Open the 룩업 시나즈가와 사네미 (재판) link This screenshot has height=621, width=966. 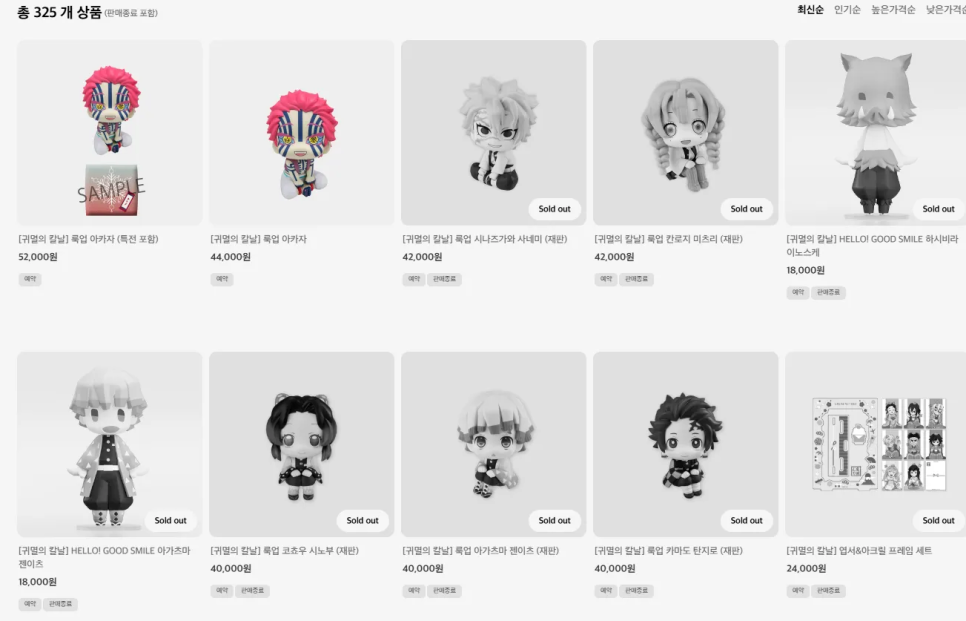point(484,239)
